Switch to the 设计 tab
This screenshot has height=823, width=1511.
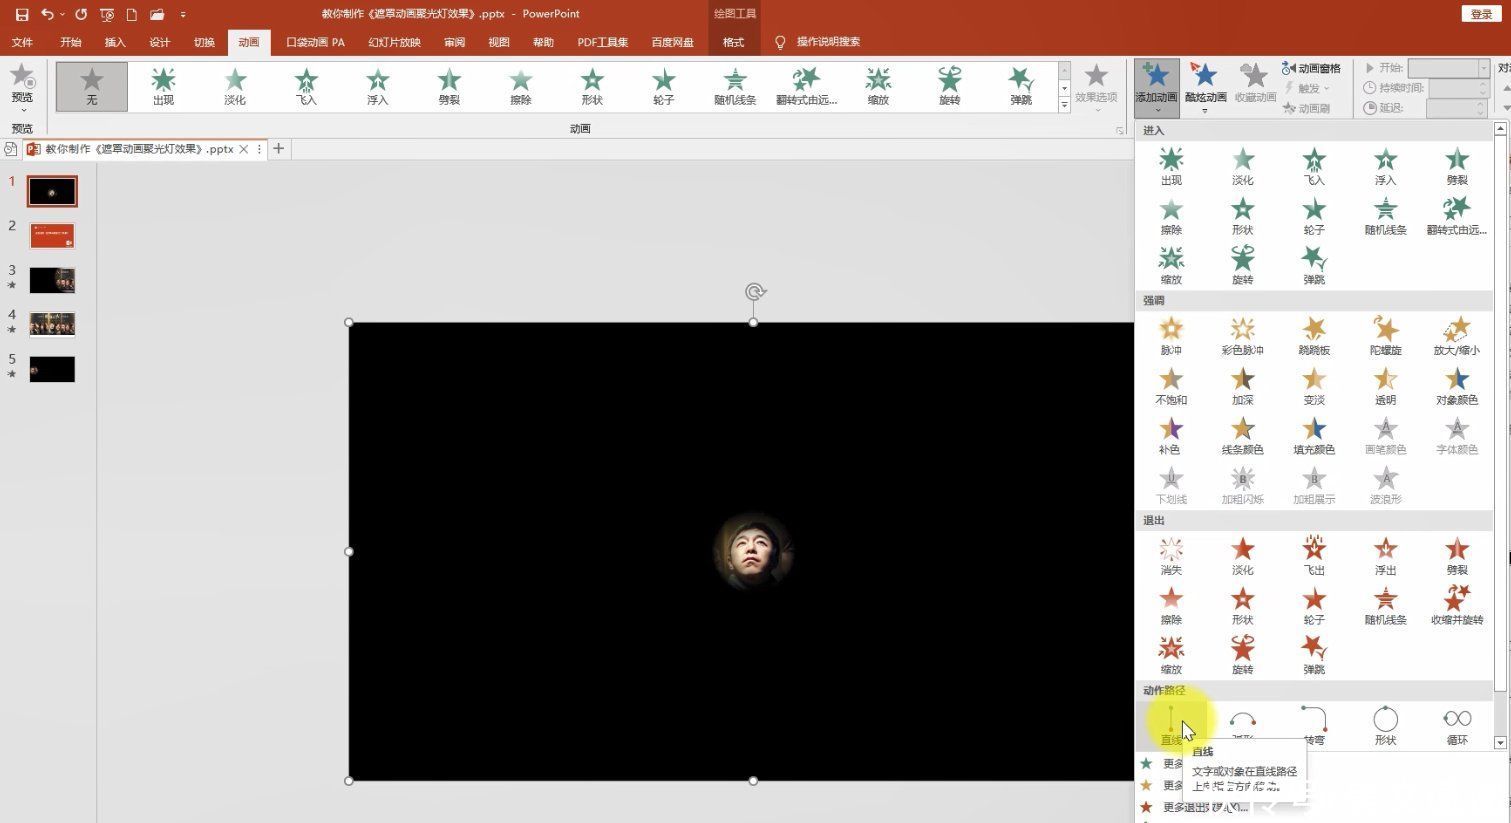159,42
